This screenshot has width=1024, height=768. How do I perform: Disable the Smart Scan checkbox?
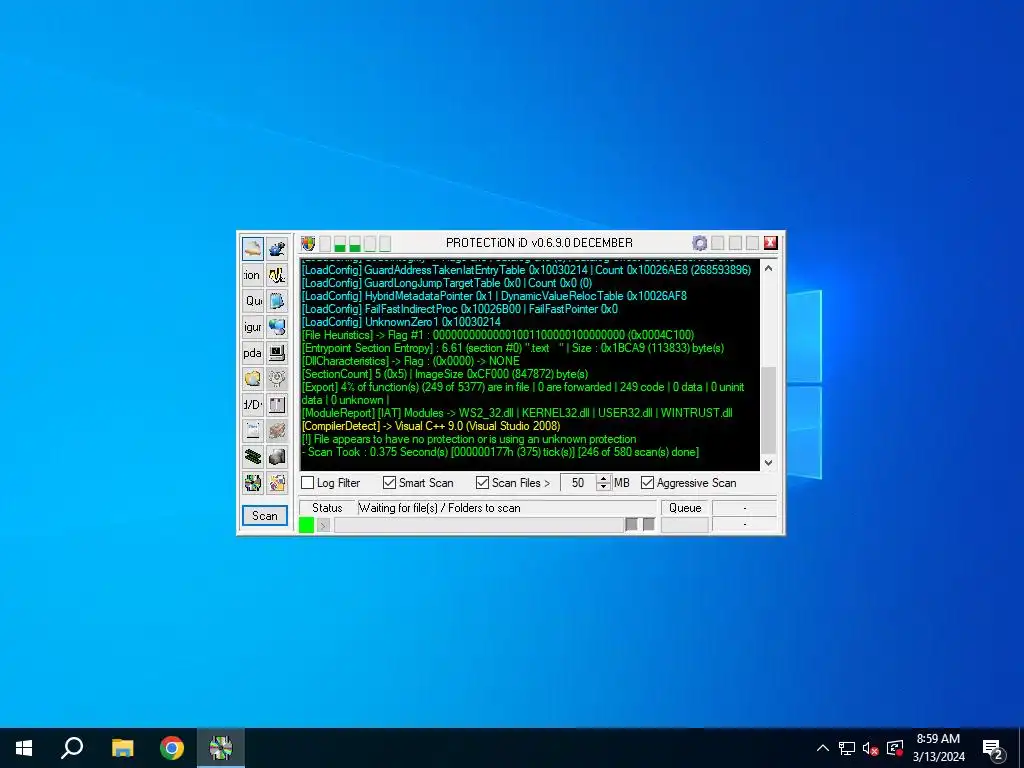click(x=389, y=483)
